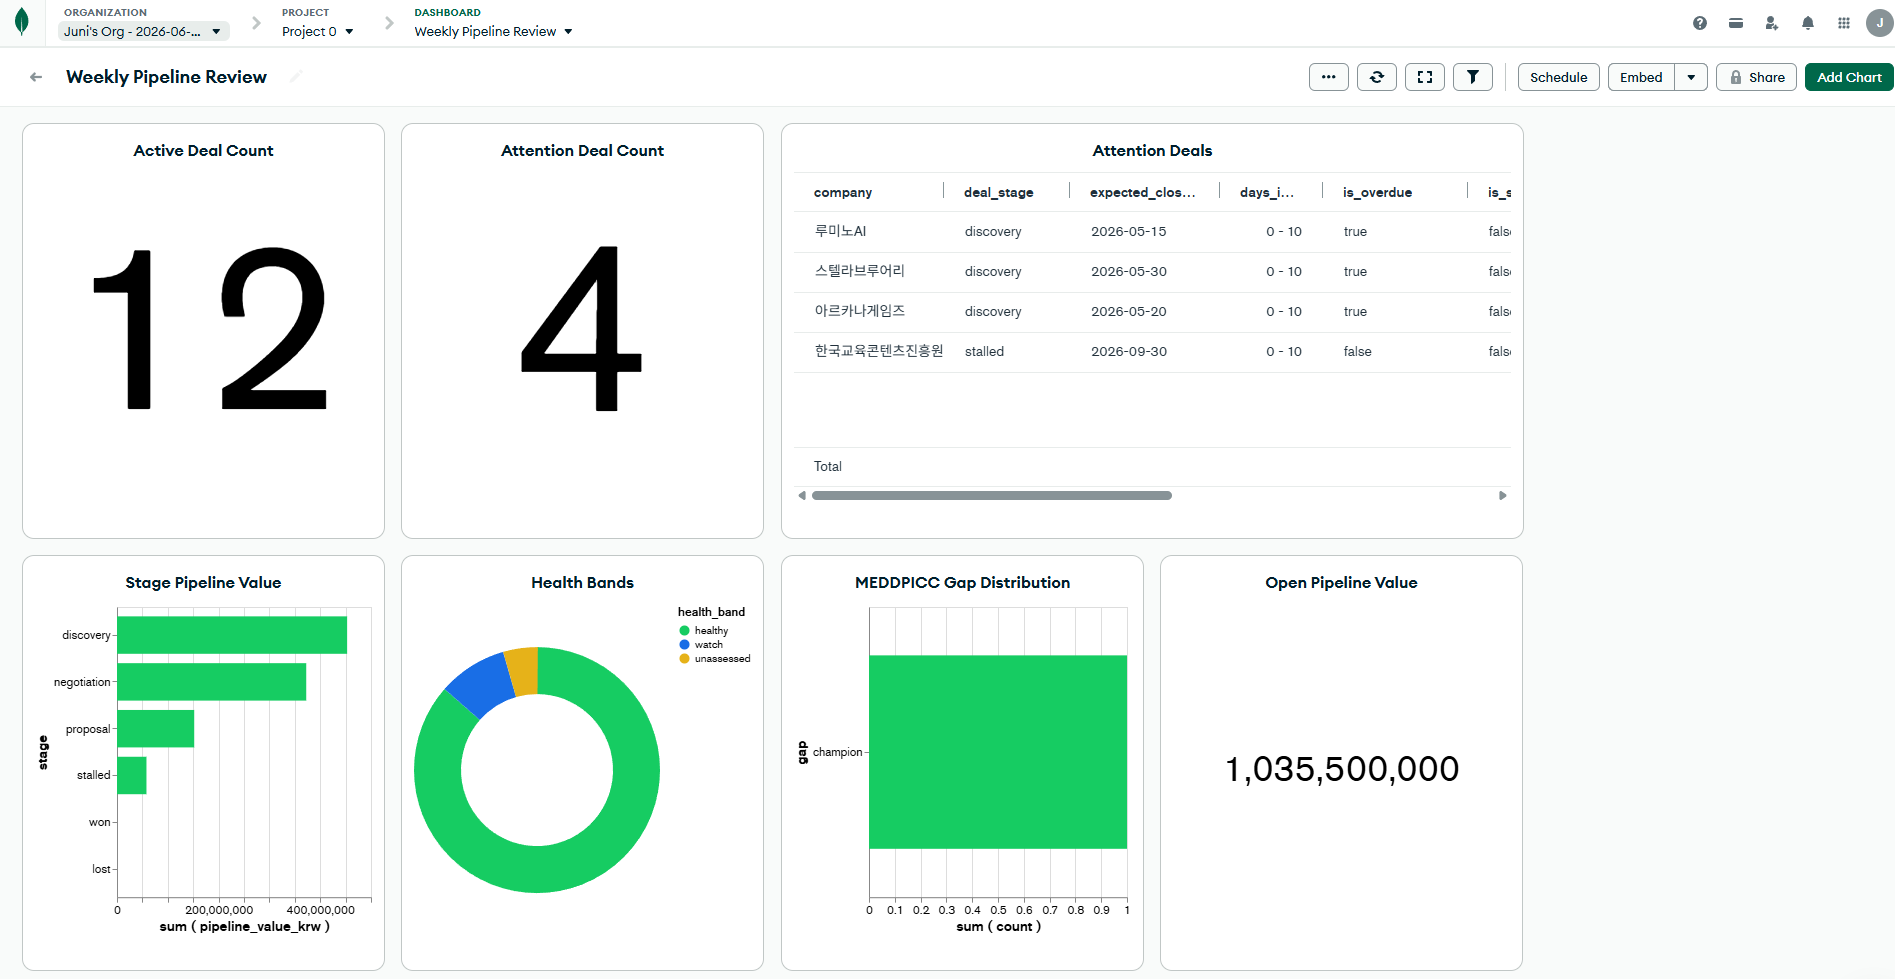1895x979 pixels.
Task: Click the Total row label
Action: click(828, 466)
